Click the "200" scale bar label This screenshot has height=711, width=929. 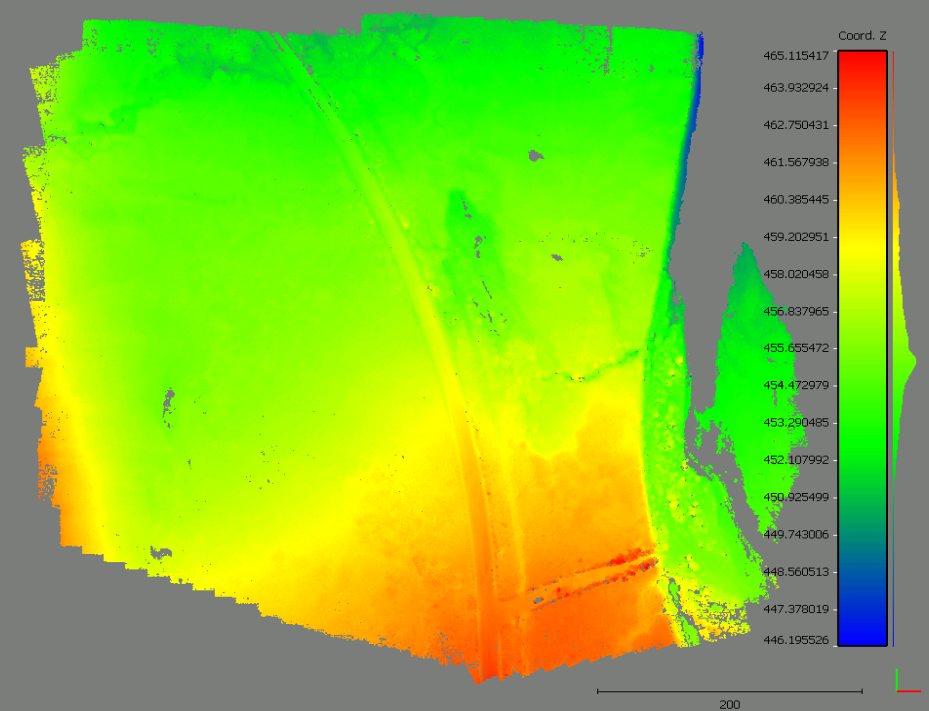click(730, 704)
